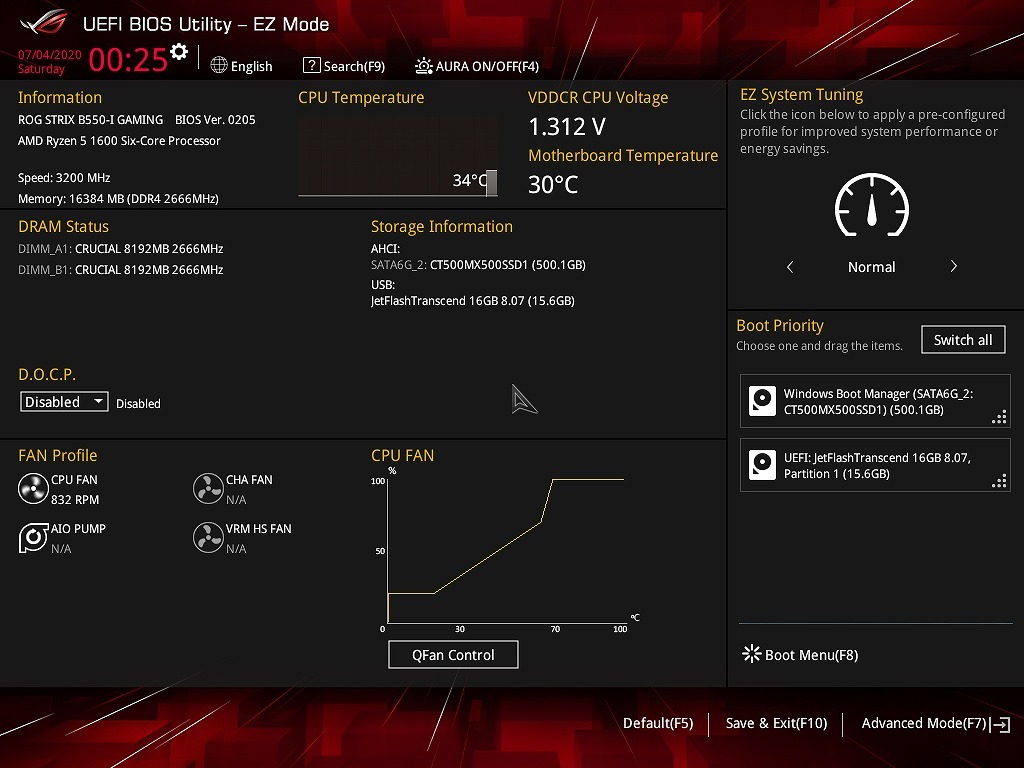Click the EZ System Tuning gauge icon
1024x768 pixels.
coord(872,204)
